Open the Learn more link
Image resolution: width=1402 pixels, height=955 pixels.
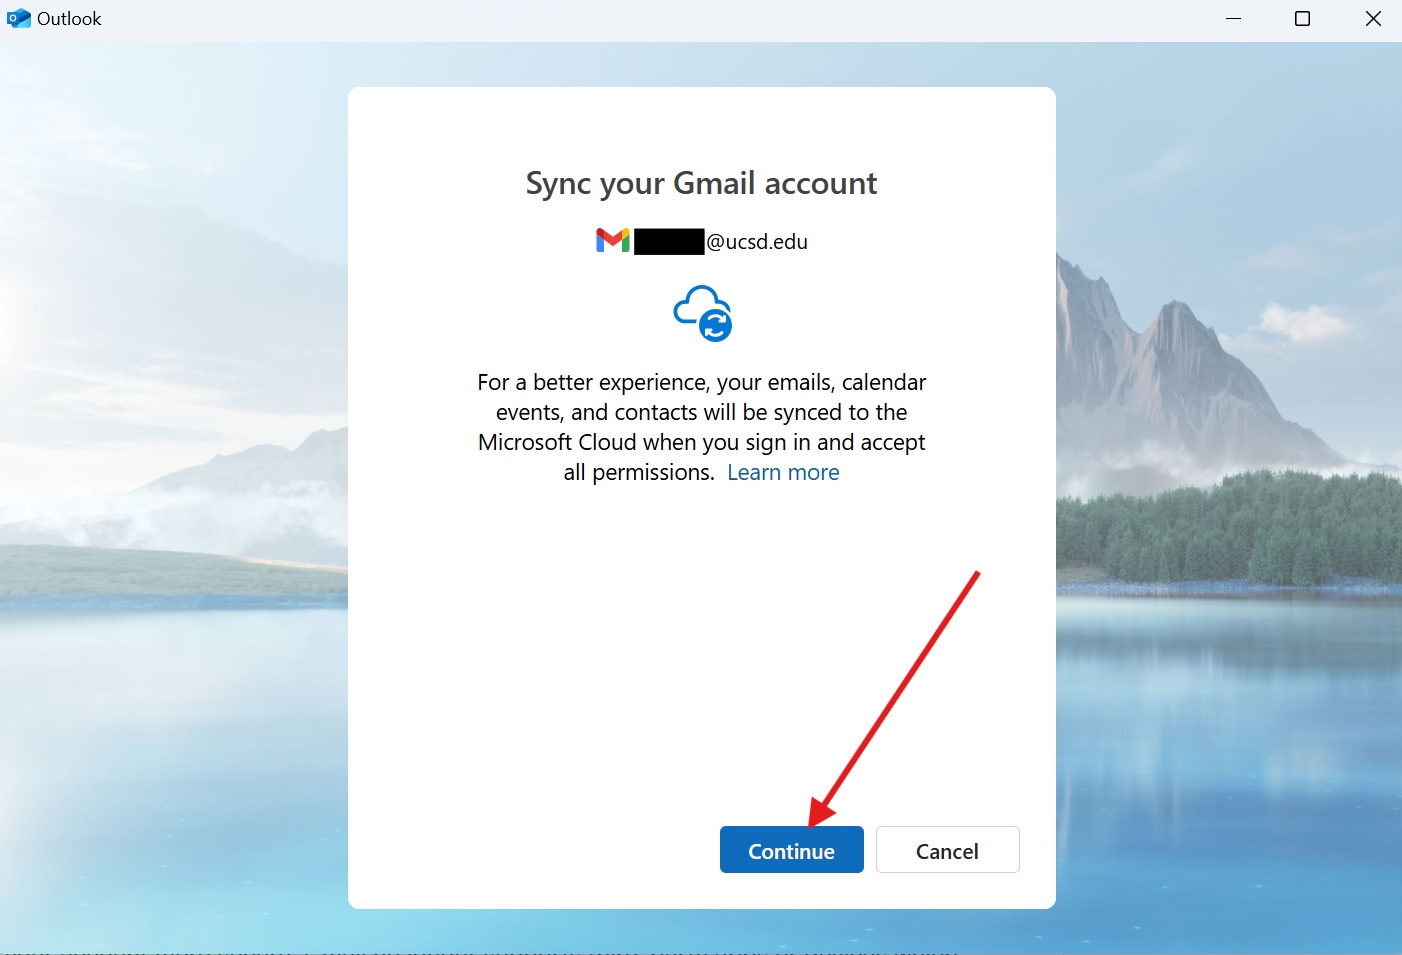pos(782,473)
